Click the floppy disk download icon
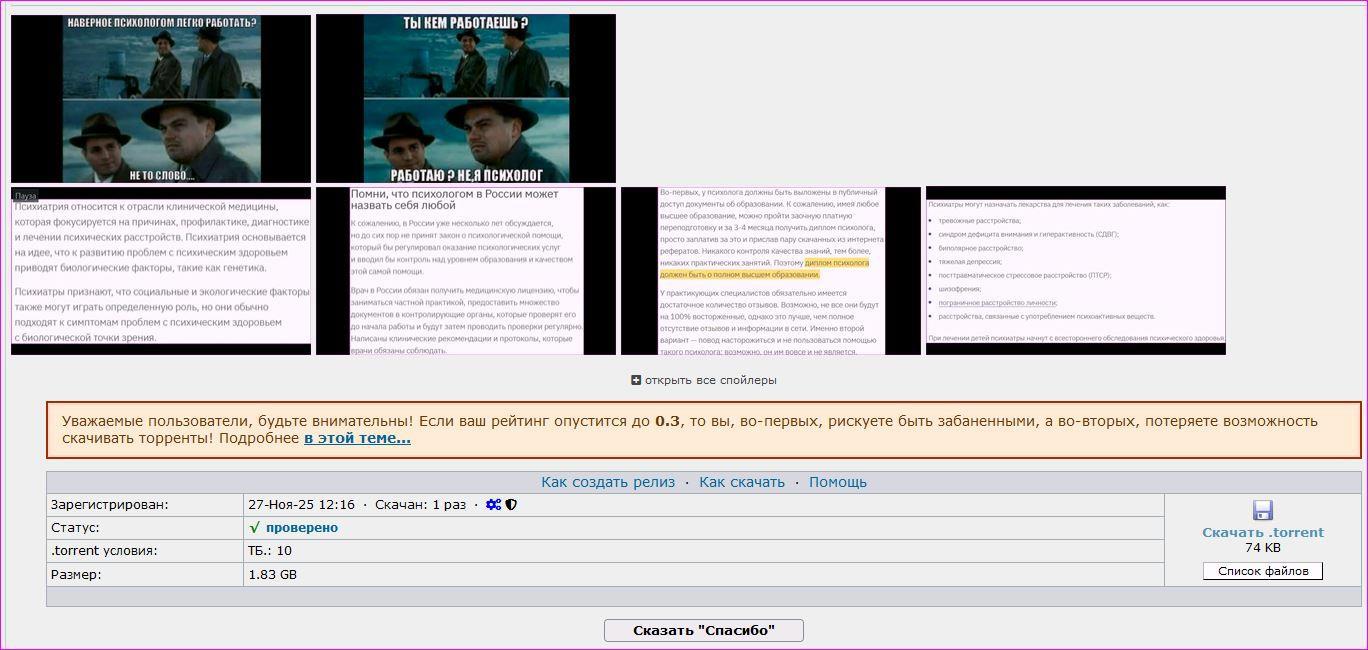Viewport: 1368px width, 650px height. pos(1262,510)
